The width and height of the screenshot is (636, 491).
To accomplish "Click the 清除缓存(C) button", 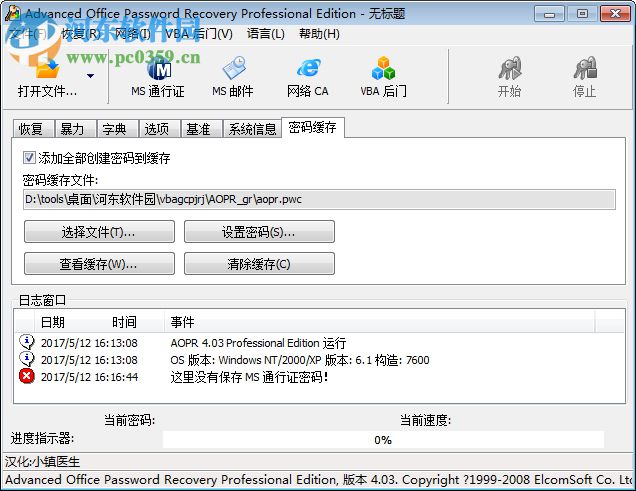I will pos(259,264).
